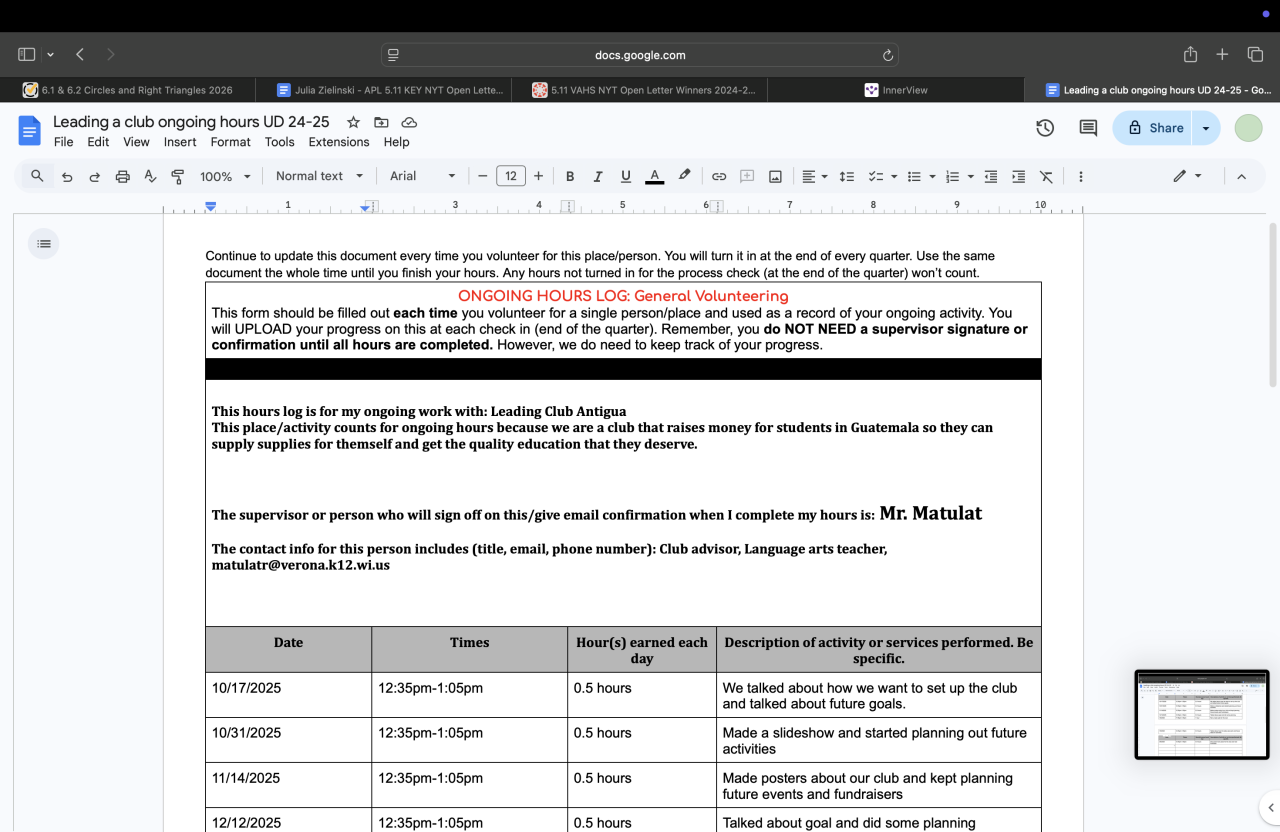1280x832 pixels.
Task: Reload the page in Safari
Action: tap(887, 55)
